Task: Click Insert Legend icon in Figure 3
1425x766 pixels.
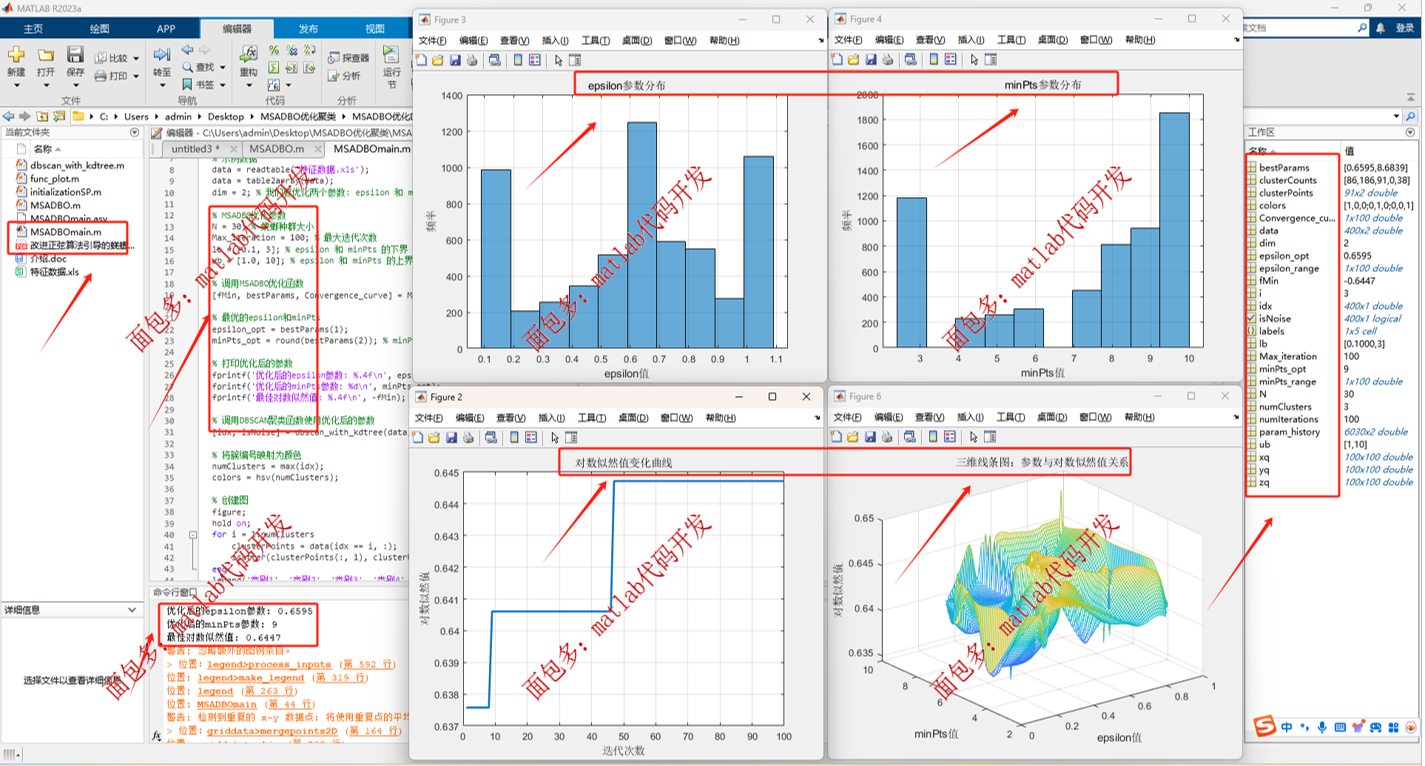Action: 535,60
